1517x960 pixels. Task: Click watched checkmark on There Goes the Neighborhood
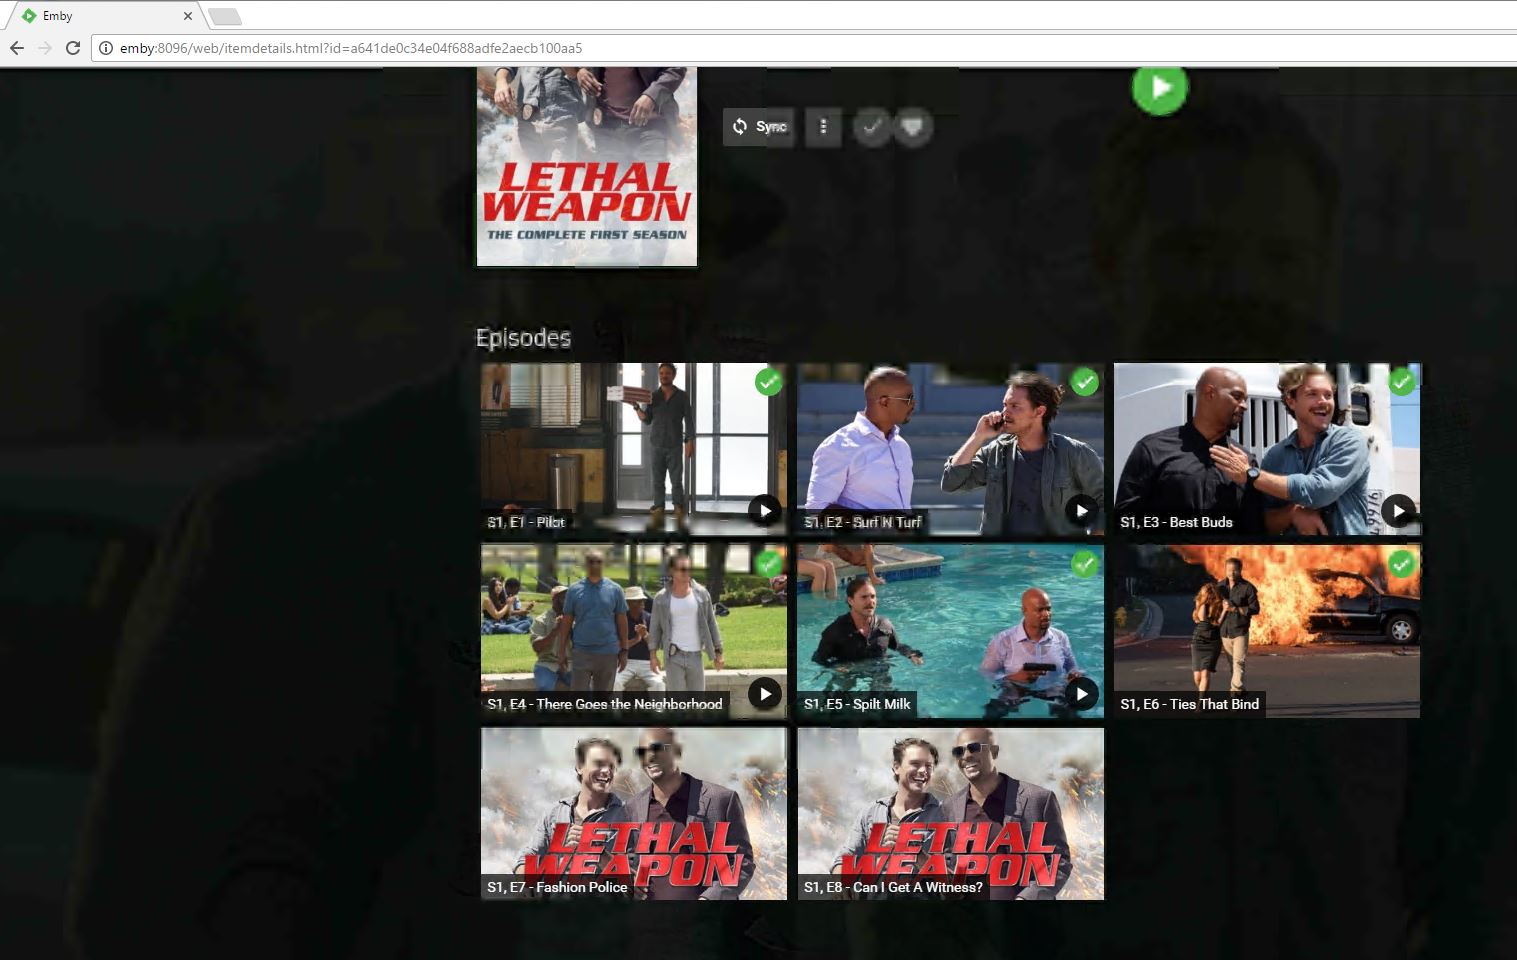click(x=768, y=564)
